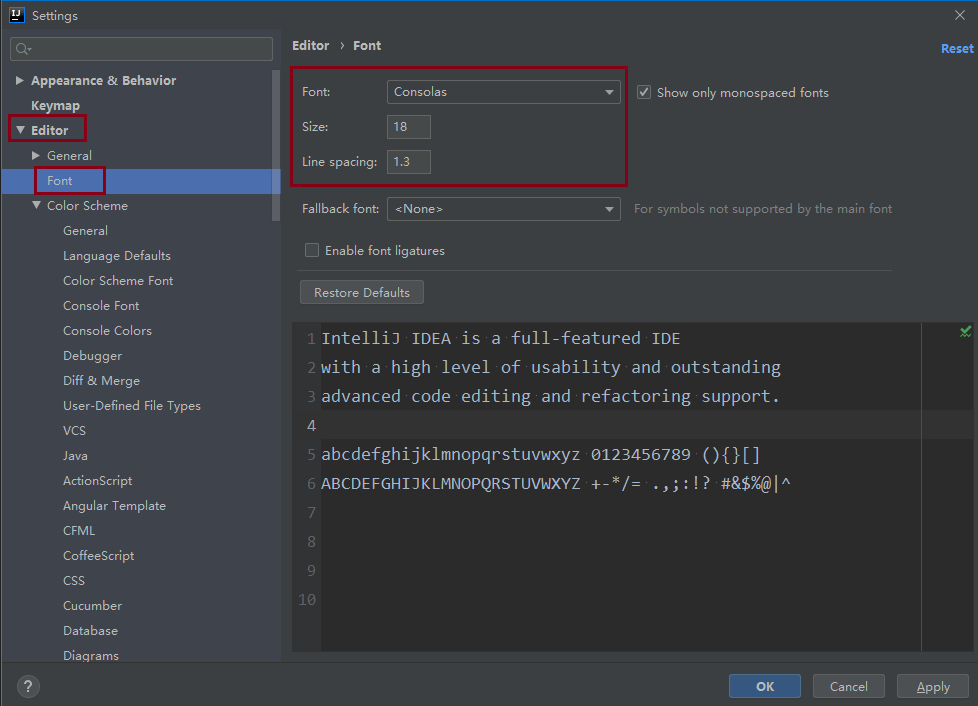
Task: Click line 1 of font preview text
Action: [500, 338]
